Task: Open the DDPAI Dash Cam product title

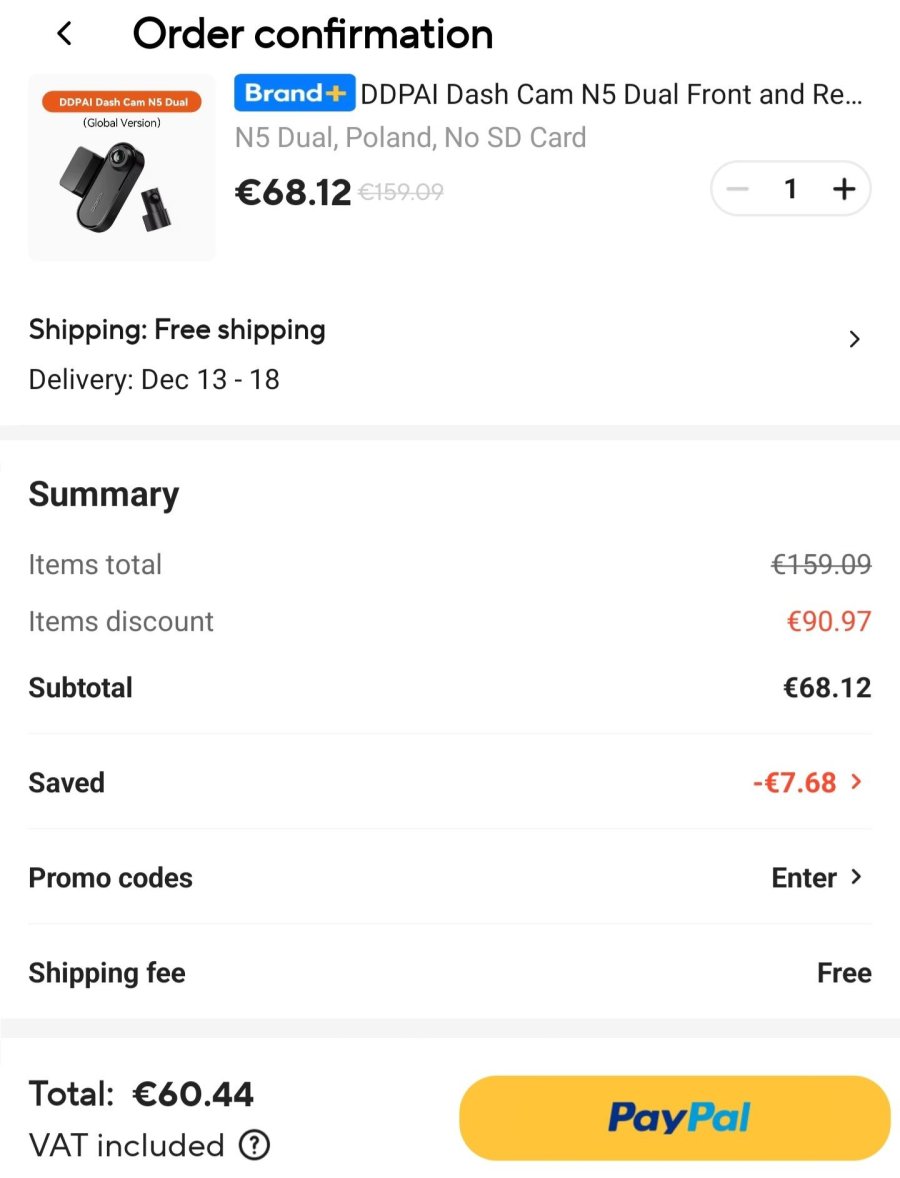Action: pyautogui.click(x=610, y=95)
